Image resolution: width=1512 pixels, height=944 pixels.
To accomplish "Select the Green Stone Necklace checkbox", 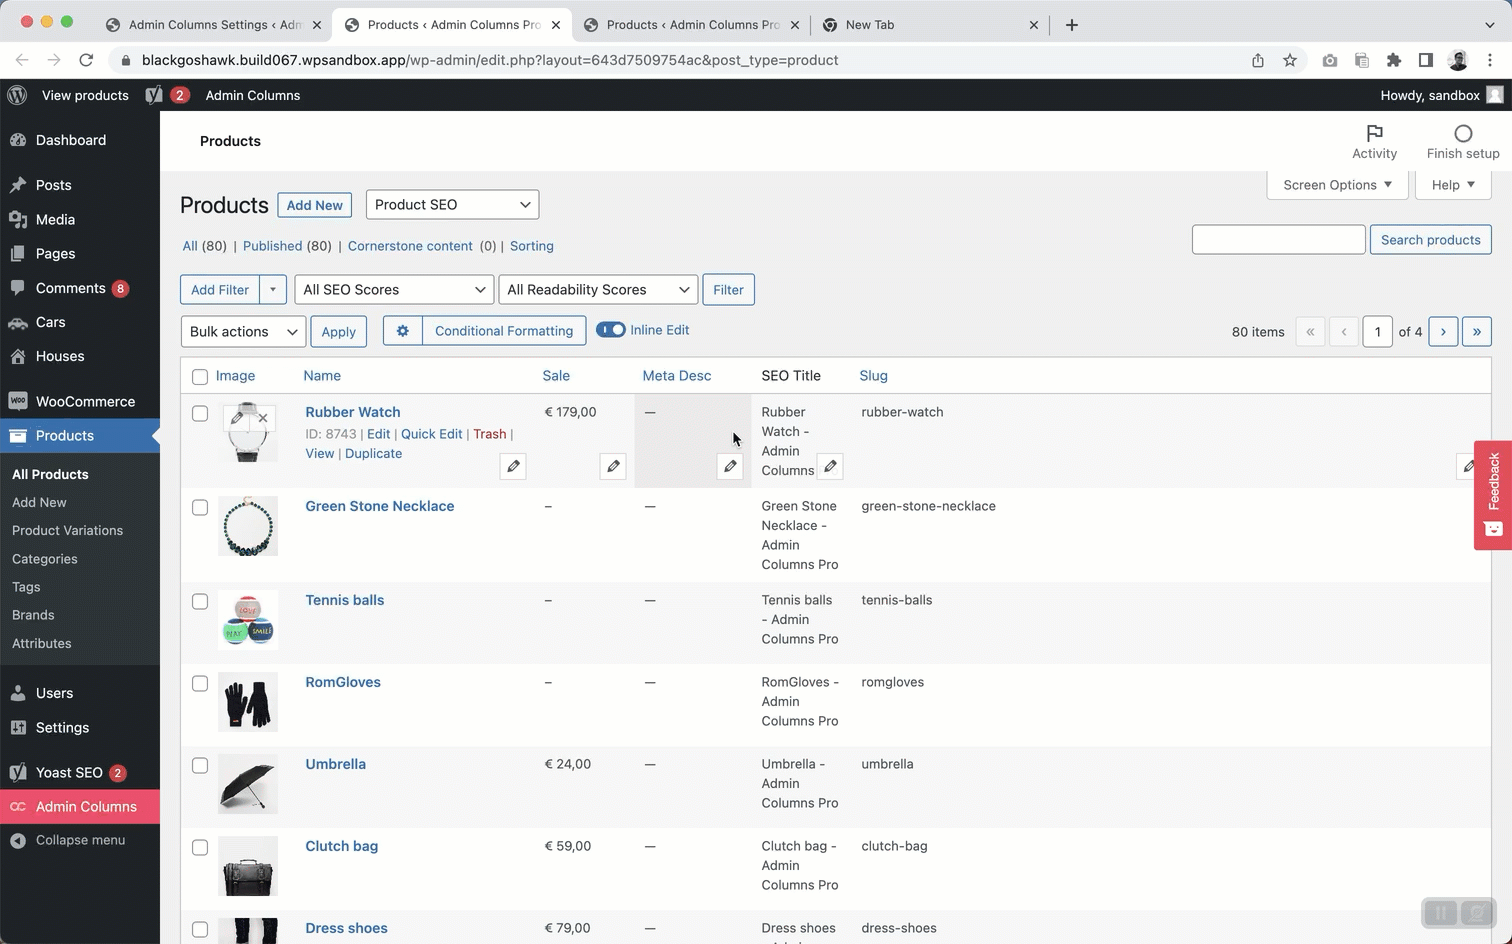I will point(200,507).
